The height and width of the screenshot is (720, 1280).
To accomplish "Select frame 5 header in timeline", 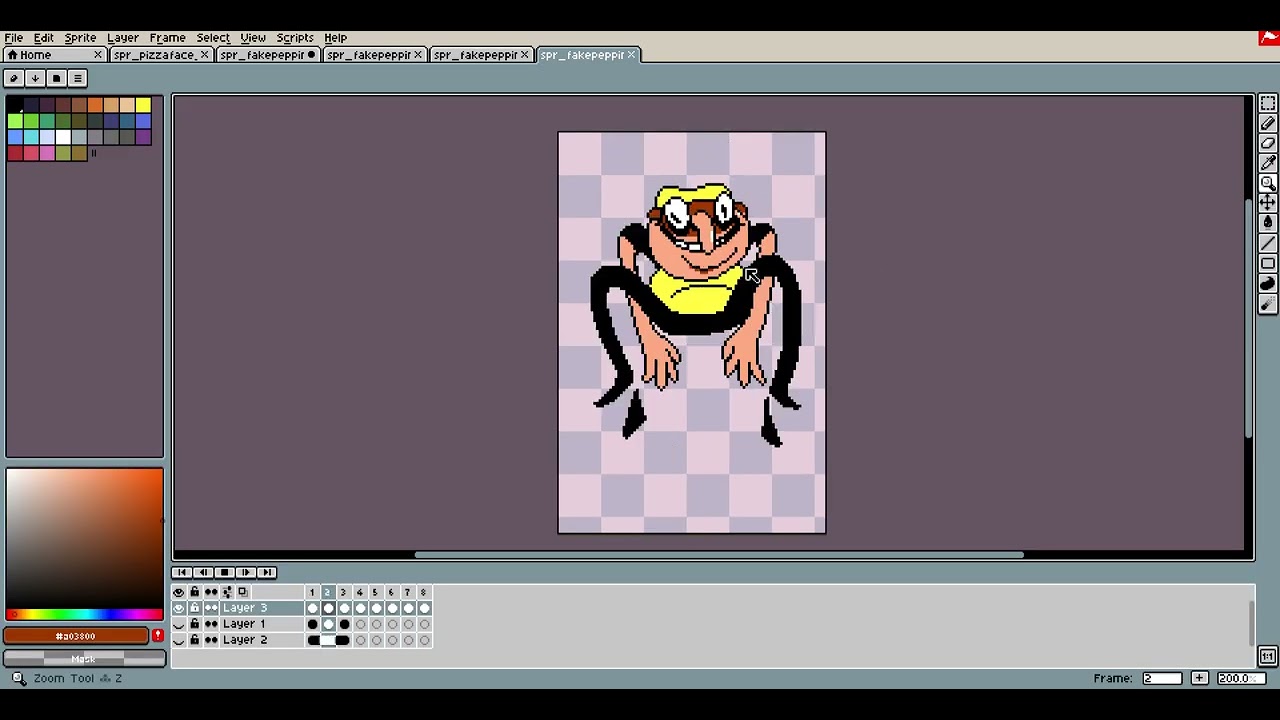I will (375, 592).
